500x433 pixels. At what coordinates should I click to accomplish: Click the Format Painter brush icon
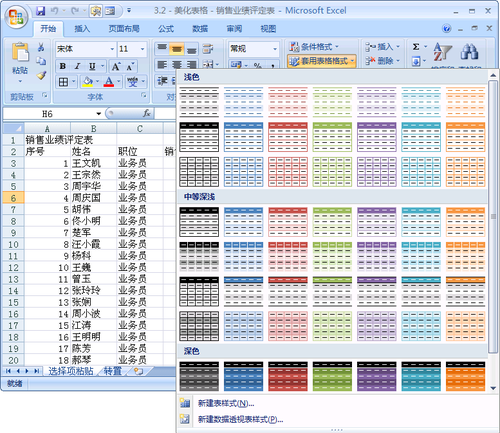pos(41,76)
